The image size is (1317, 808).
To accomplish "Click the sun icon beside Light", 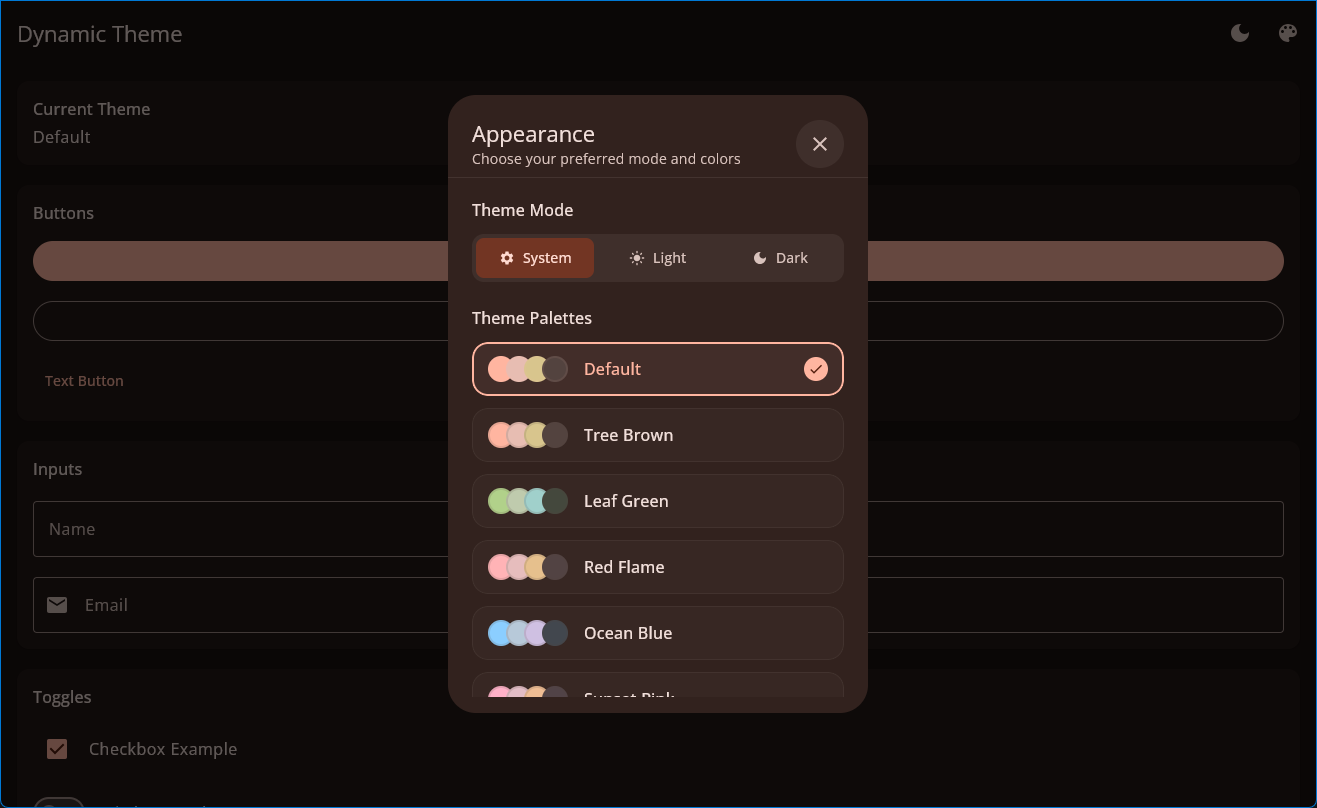I will point(637,258).
